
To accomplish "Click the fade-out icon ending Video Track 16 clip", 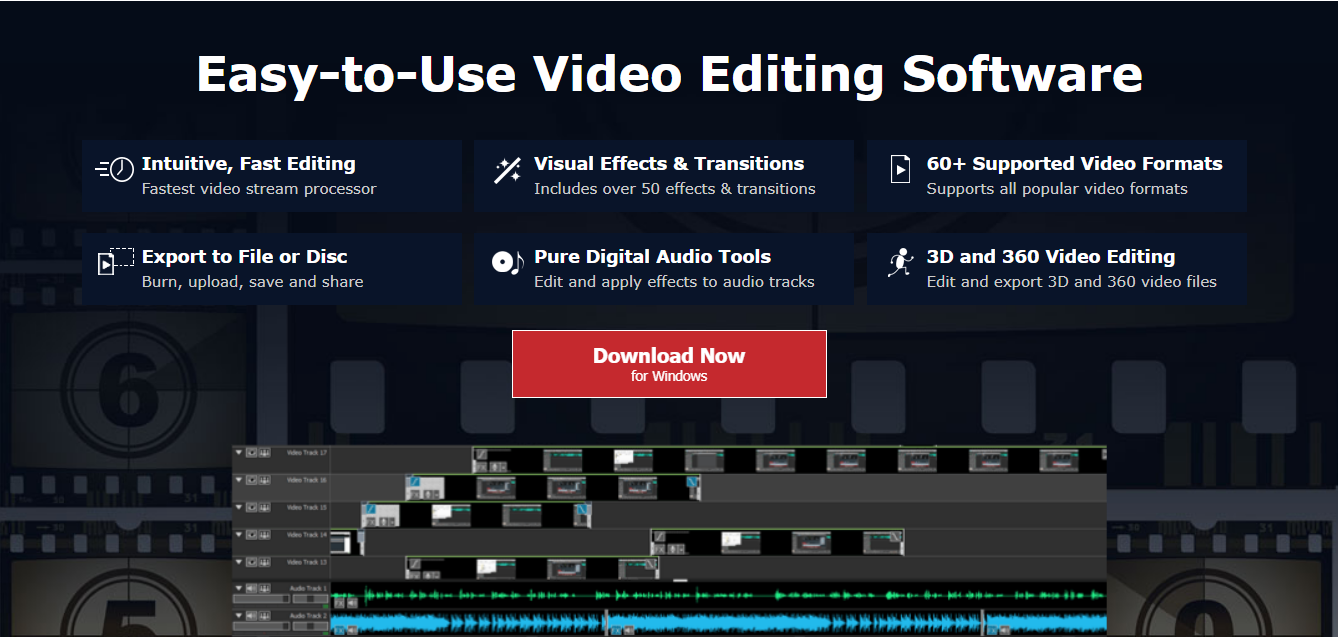I will [x=692, y=481].
